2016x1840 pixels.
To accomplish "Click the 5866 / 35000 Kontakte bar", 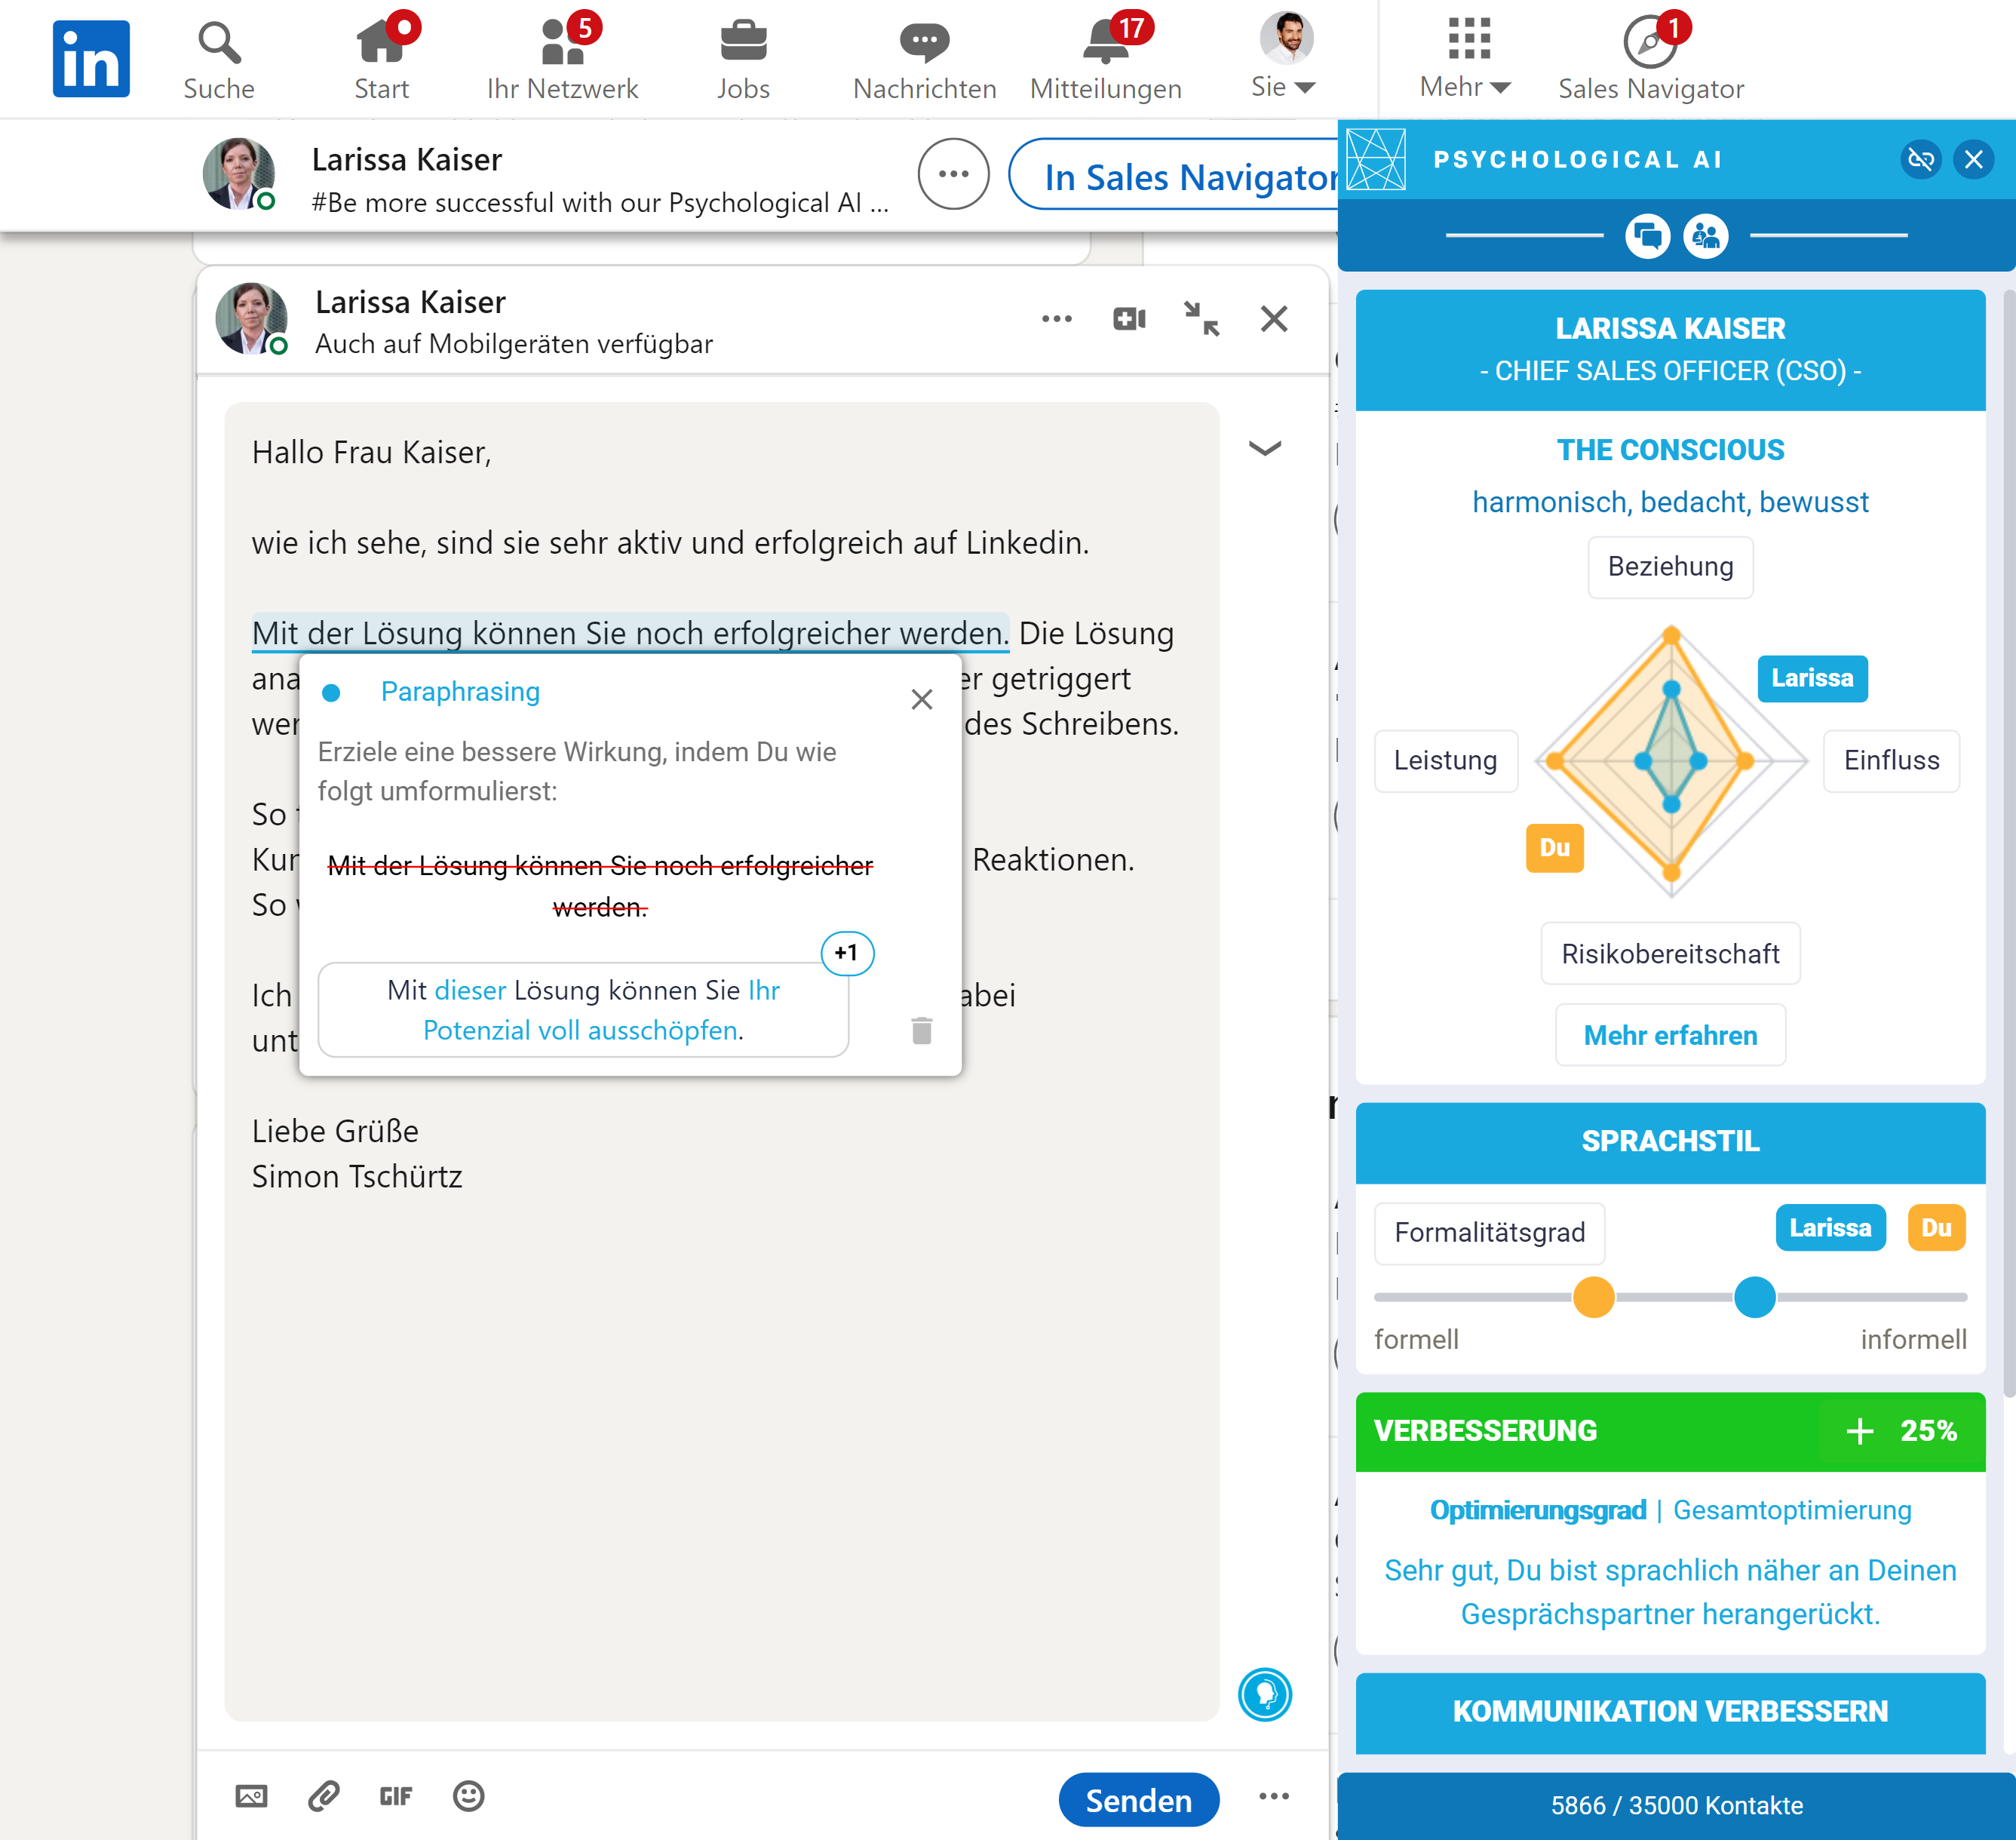I will (1677, 1805).
